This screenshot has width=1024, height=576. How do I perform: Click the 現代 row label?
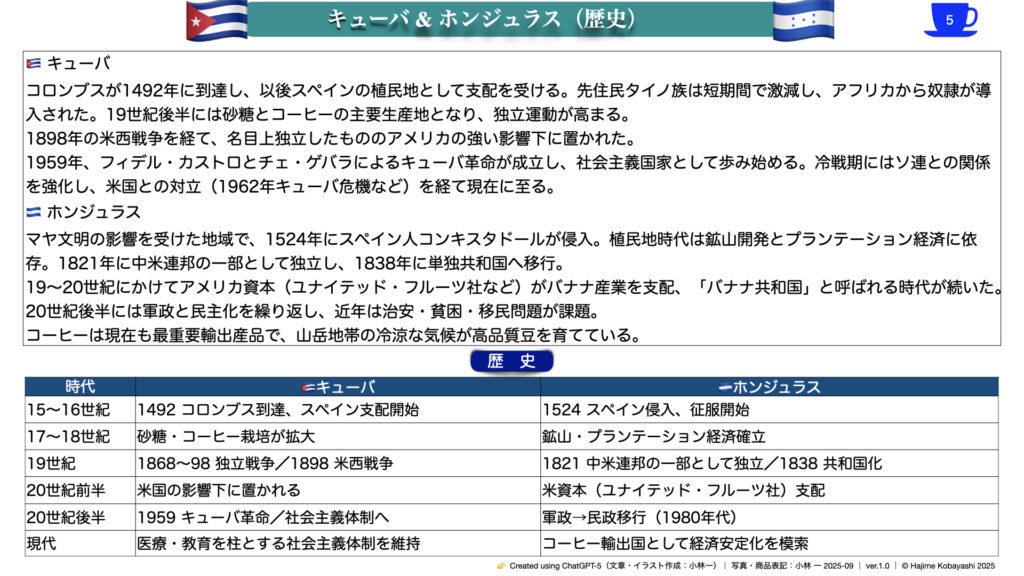43,544
